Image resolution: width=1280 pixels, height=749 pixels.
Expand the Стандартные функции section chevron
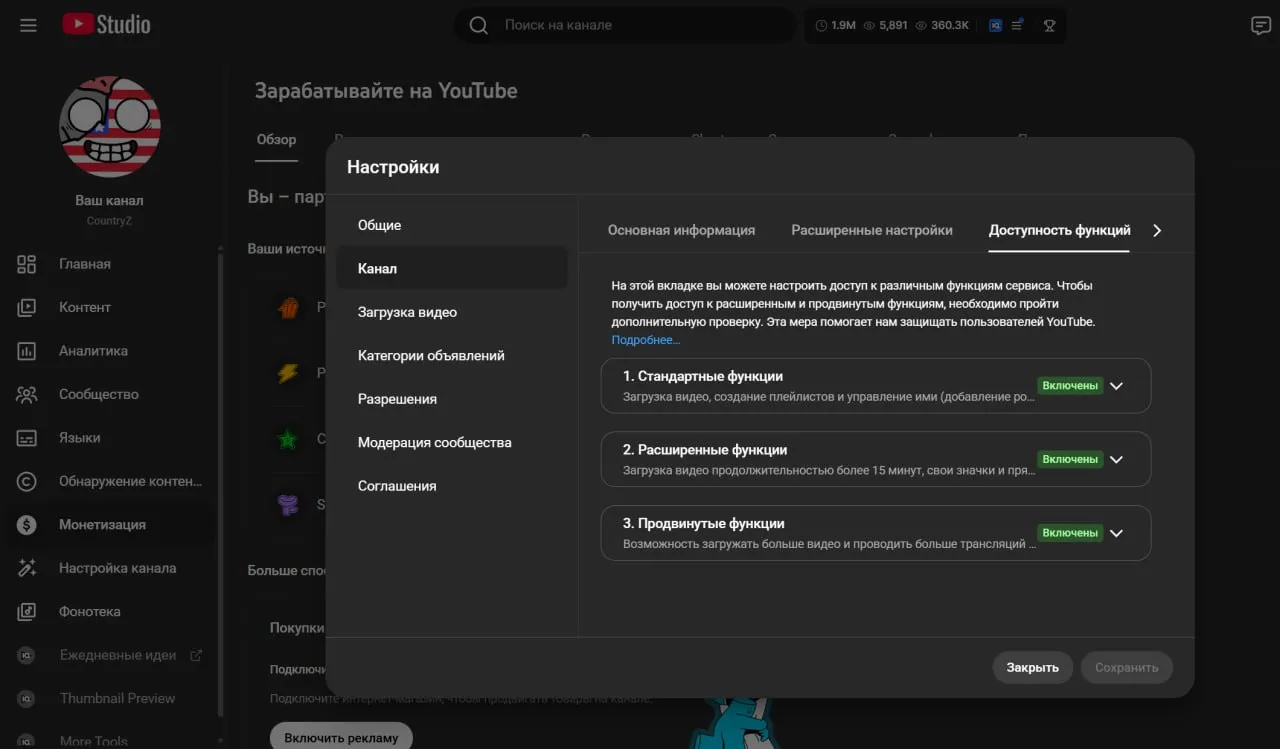(1117, 386)
